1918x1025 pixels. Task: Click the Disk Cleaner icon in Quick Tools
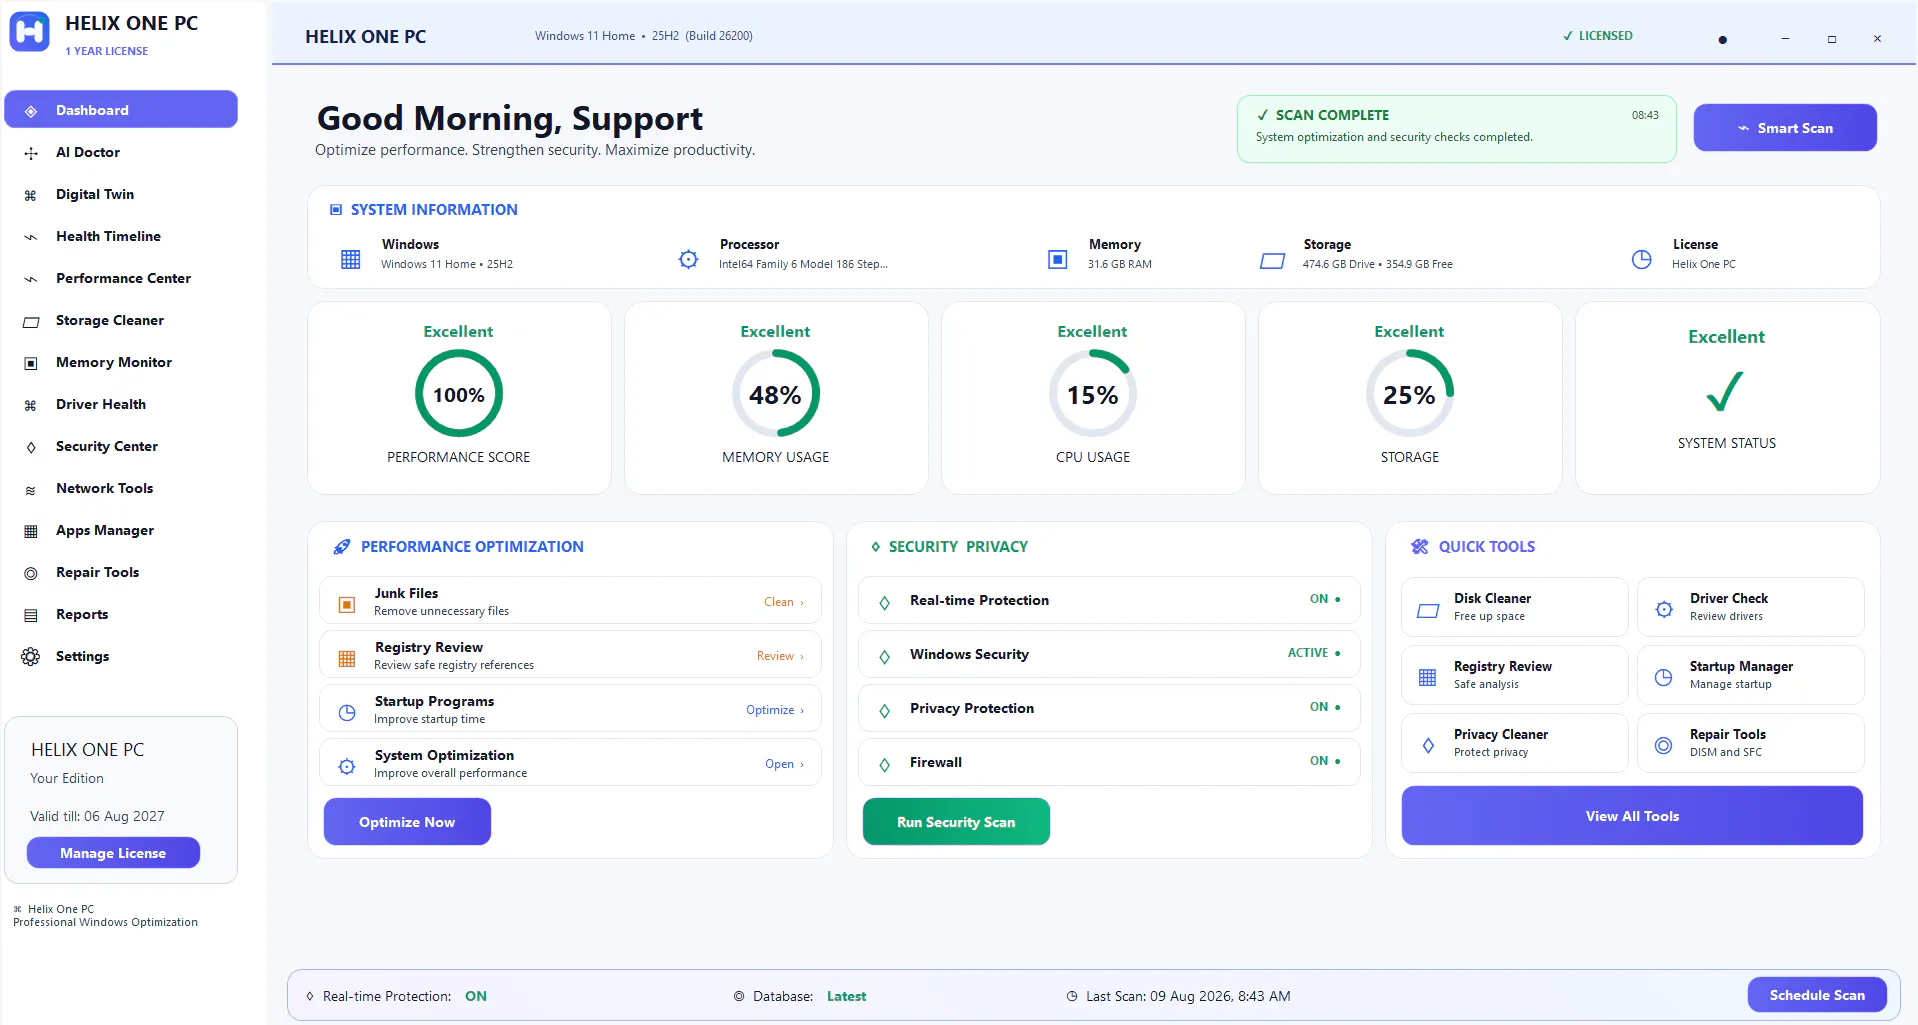(1428, 609)
